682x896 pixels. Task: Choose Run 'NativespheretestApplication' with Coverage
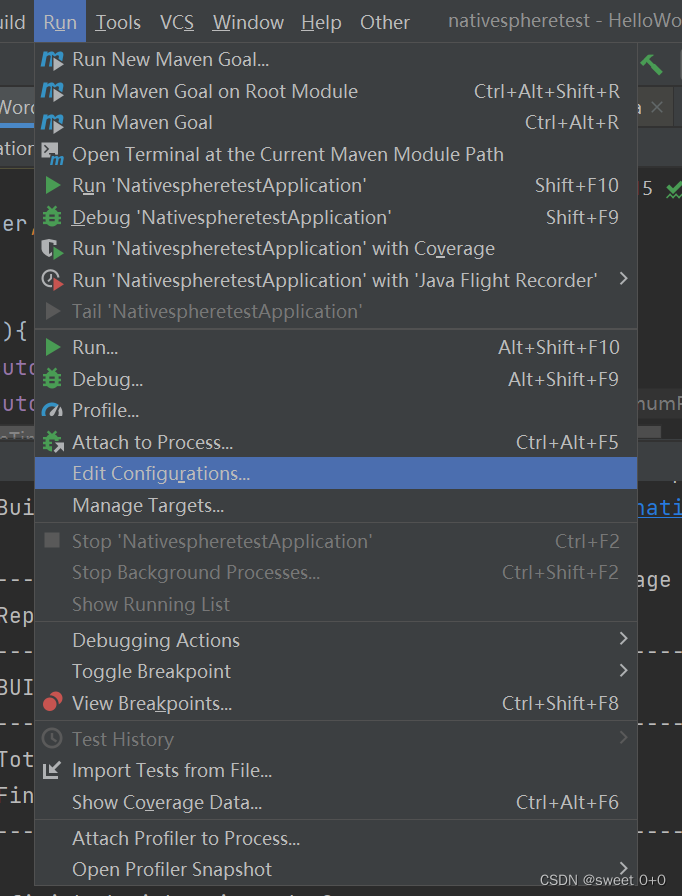pyautogui.click(x=336, y=249)
